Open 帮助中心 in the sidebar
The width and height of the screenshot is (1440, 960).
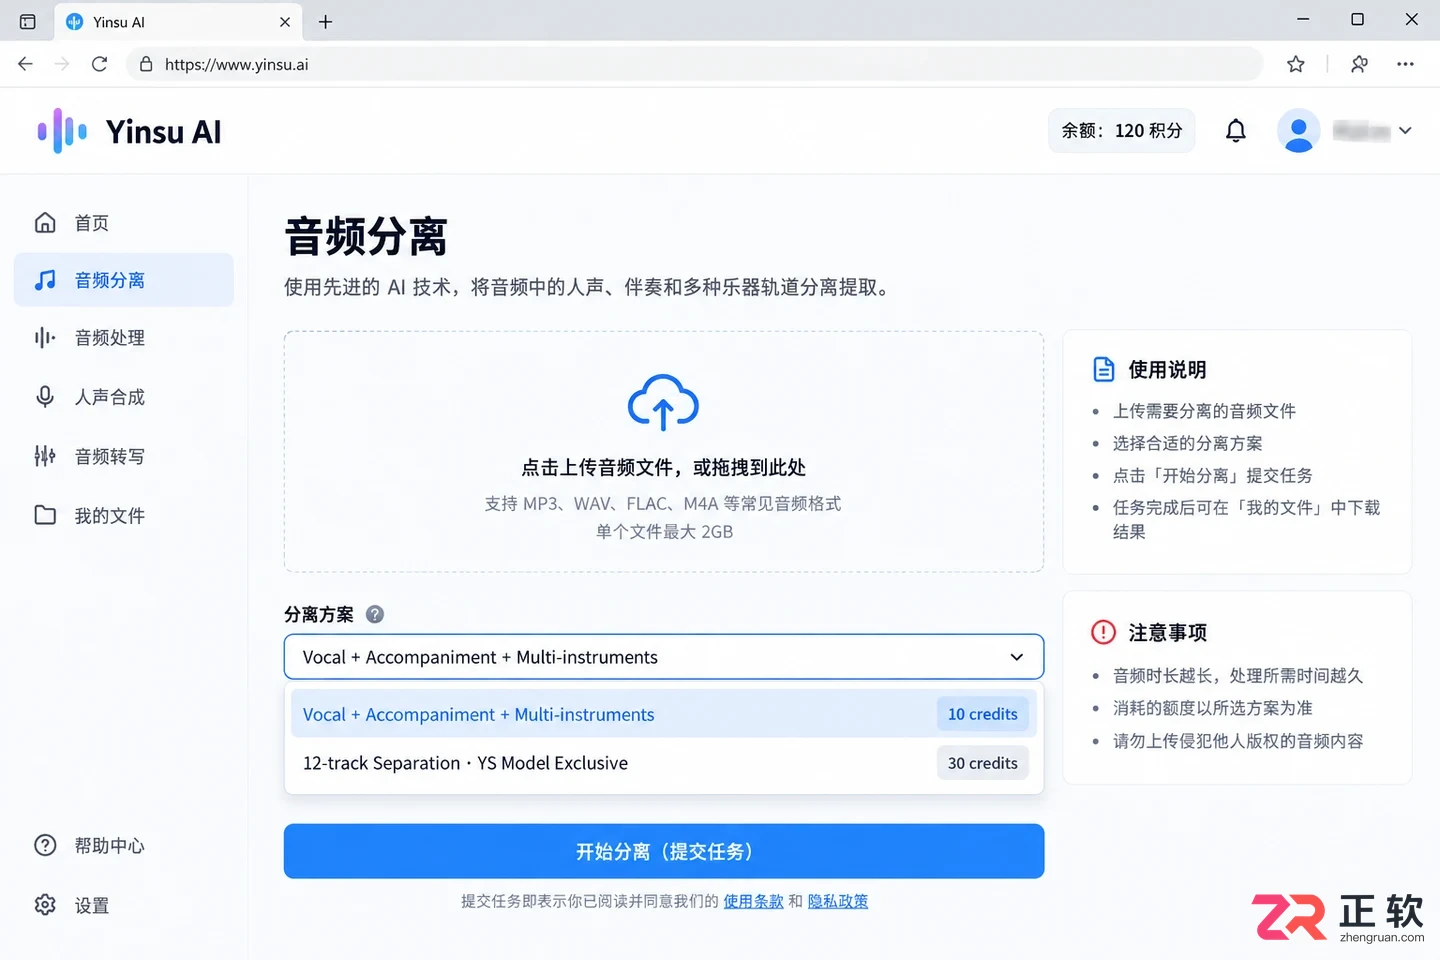click(124, 846)
